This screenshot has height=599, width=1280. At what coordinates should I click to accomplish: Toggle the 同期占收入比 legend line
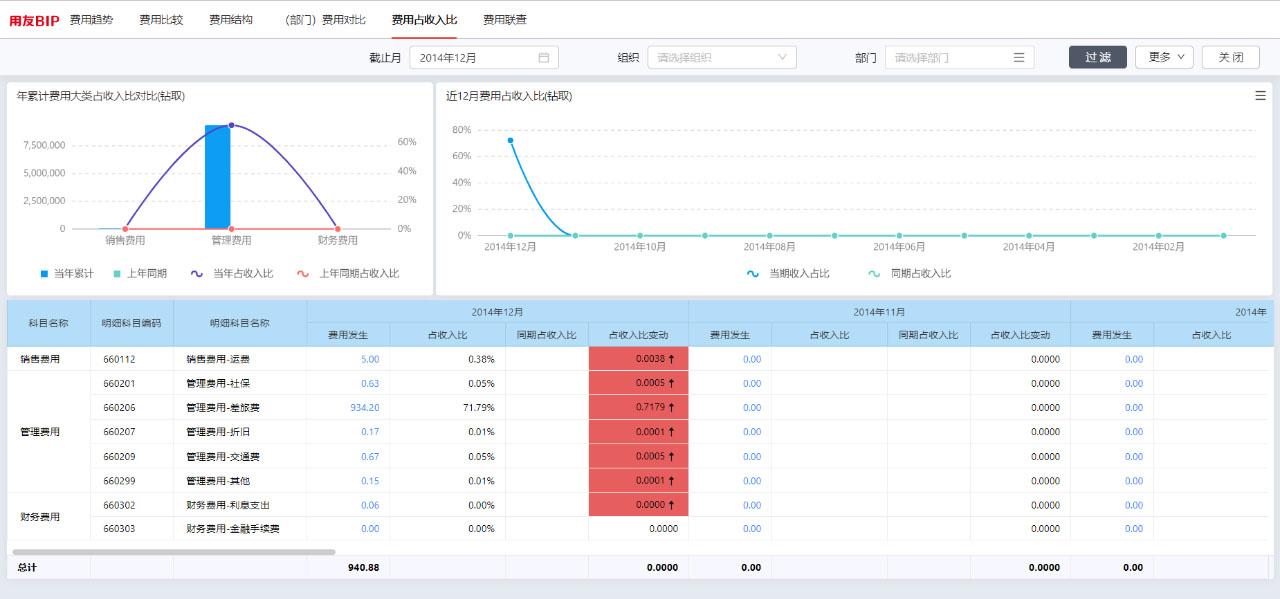pos(909,273)
